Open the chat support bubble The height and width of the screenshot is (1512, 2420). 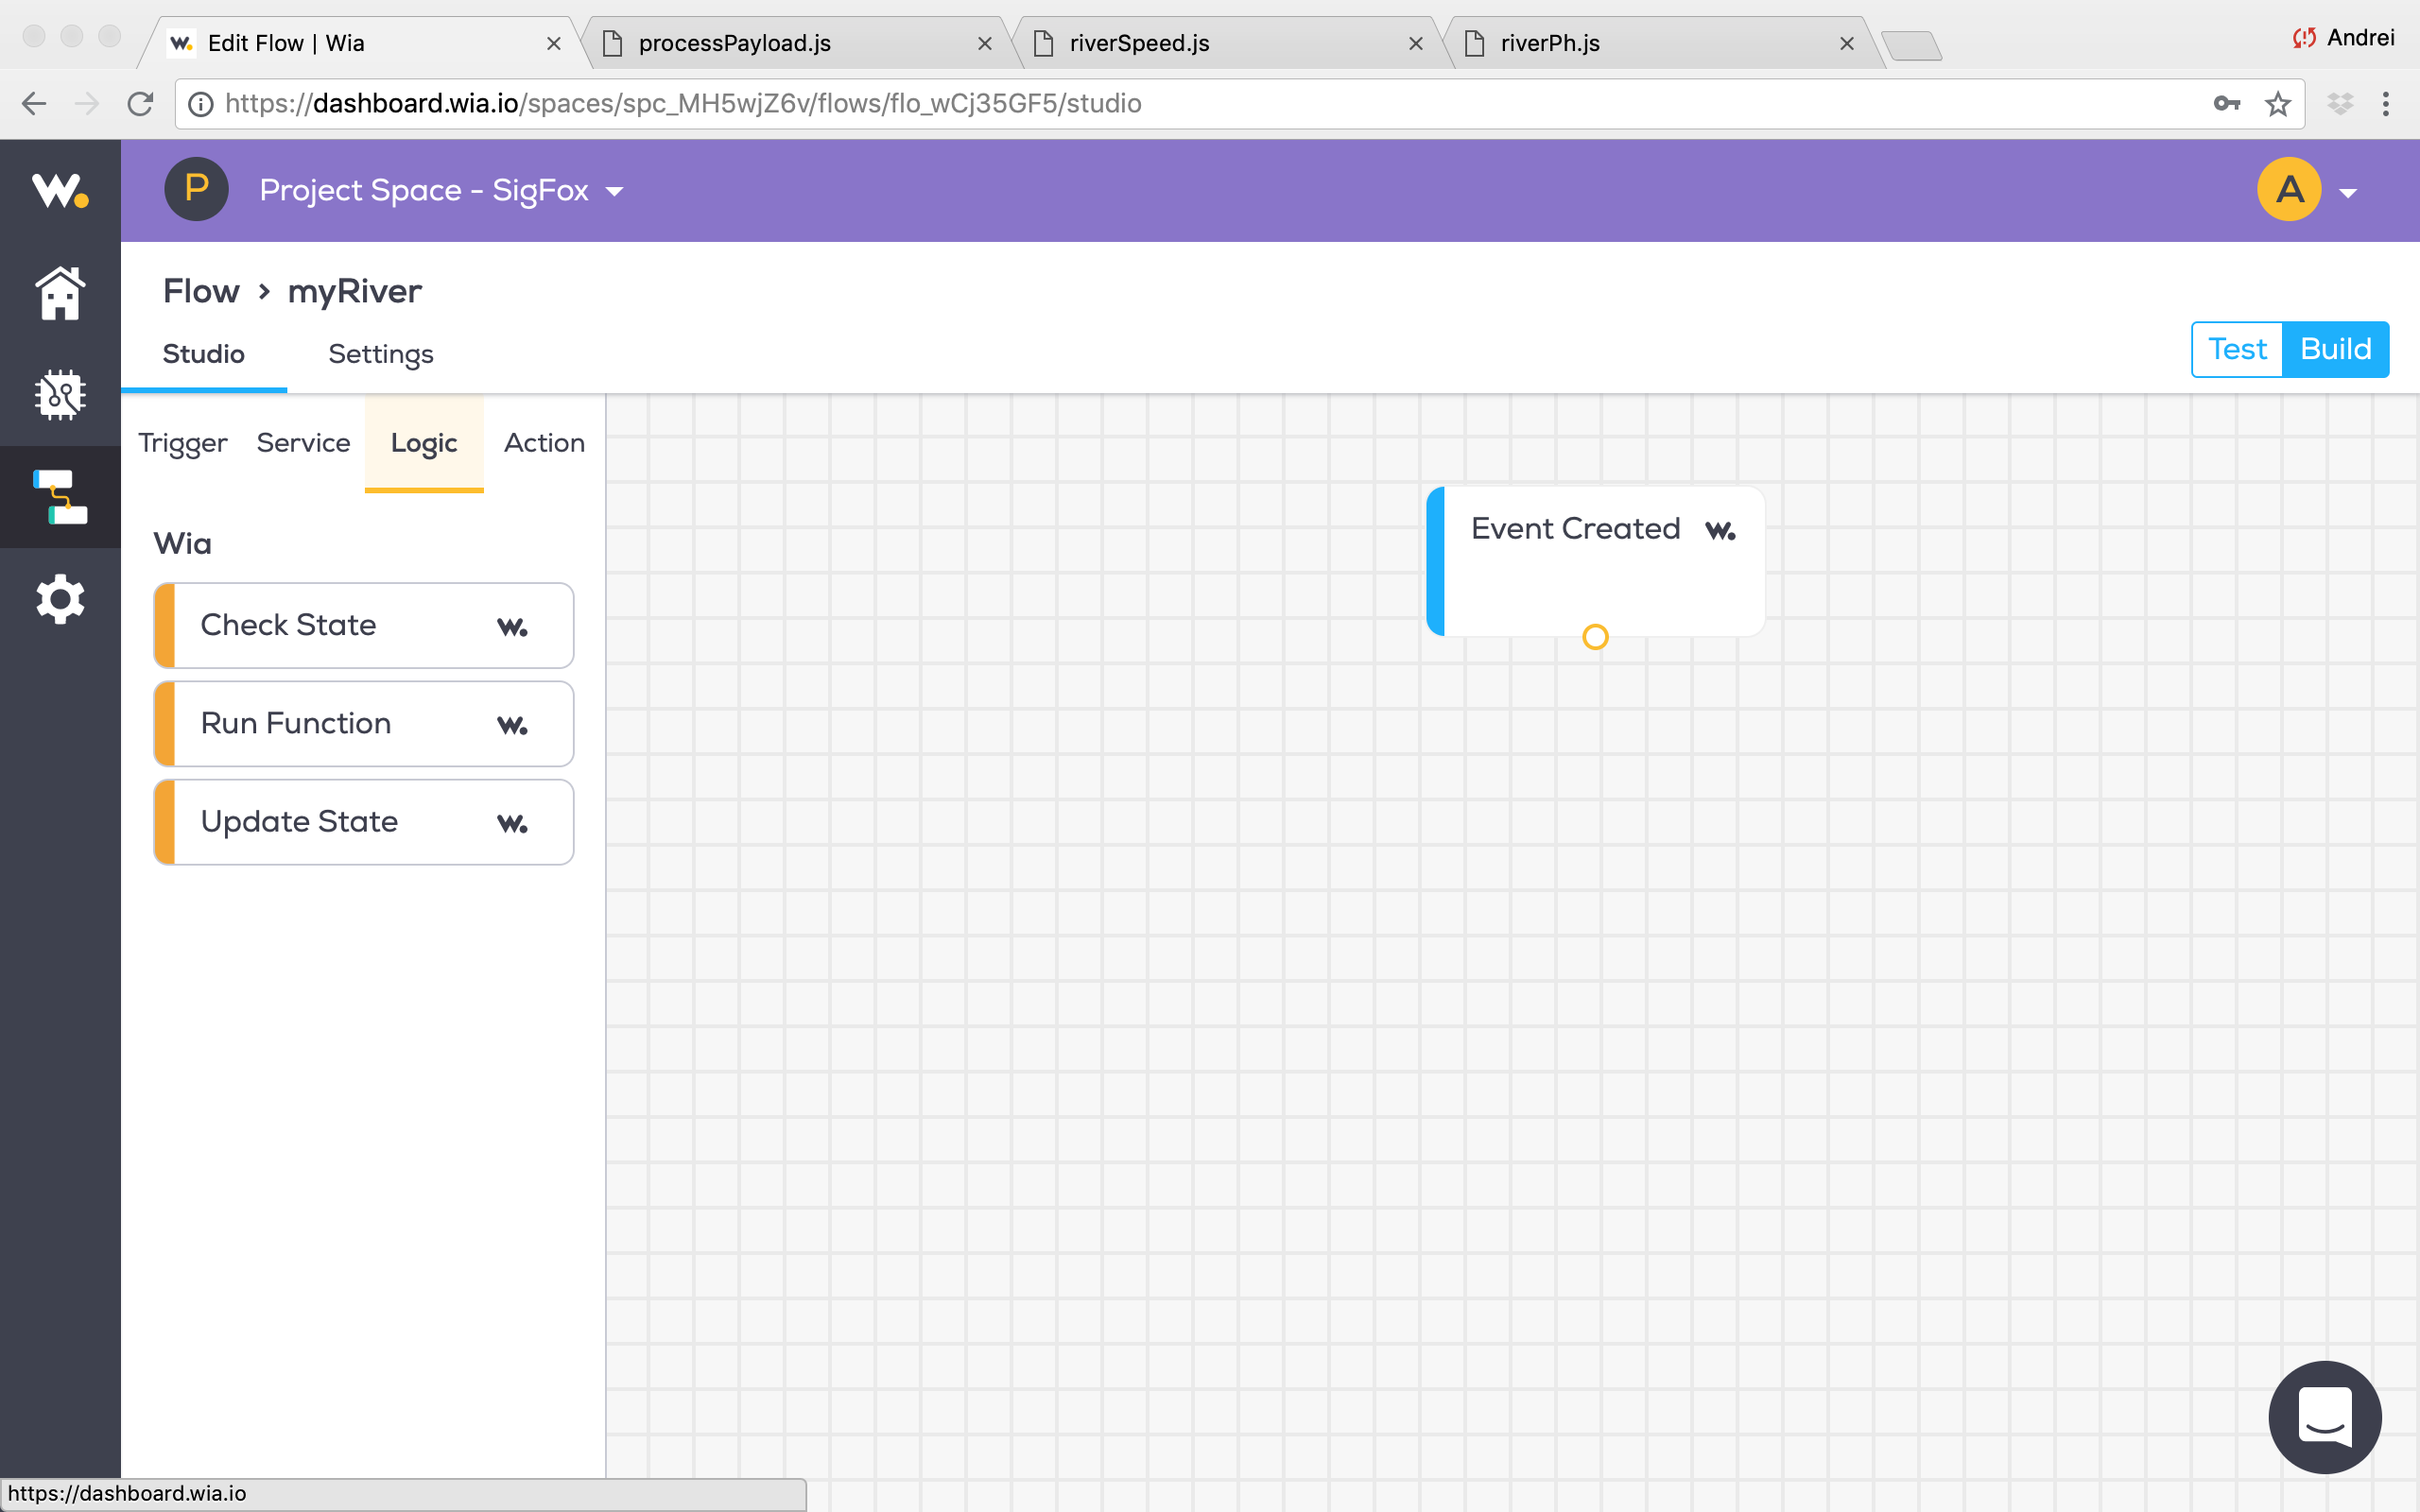(2324, 1416)
